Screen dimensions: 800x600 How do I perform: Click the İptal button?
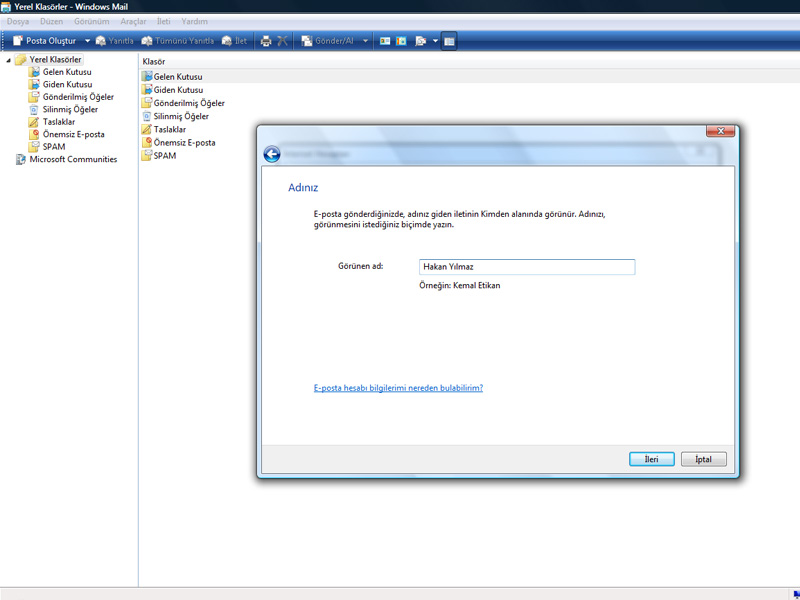click(x=704, y=459)
